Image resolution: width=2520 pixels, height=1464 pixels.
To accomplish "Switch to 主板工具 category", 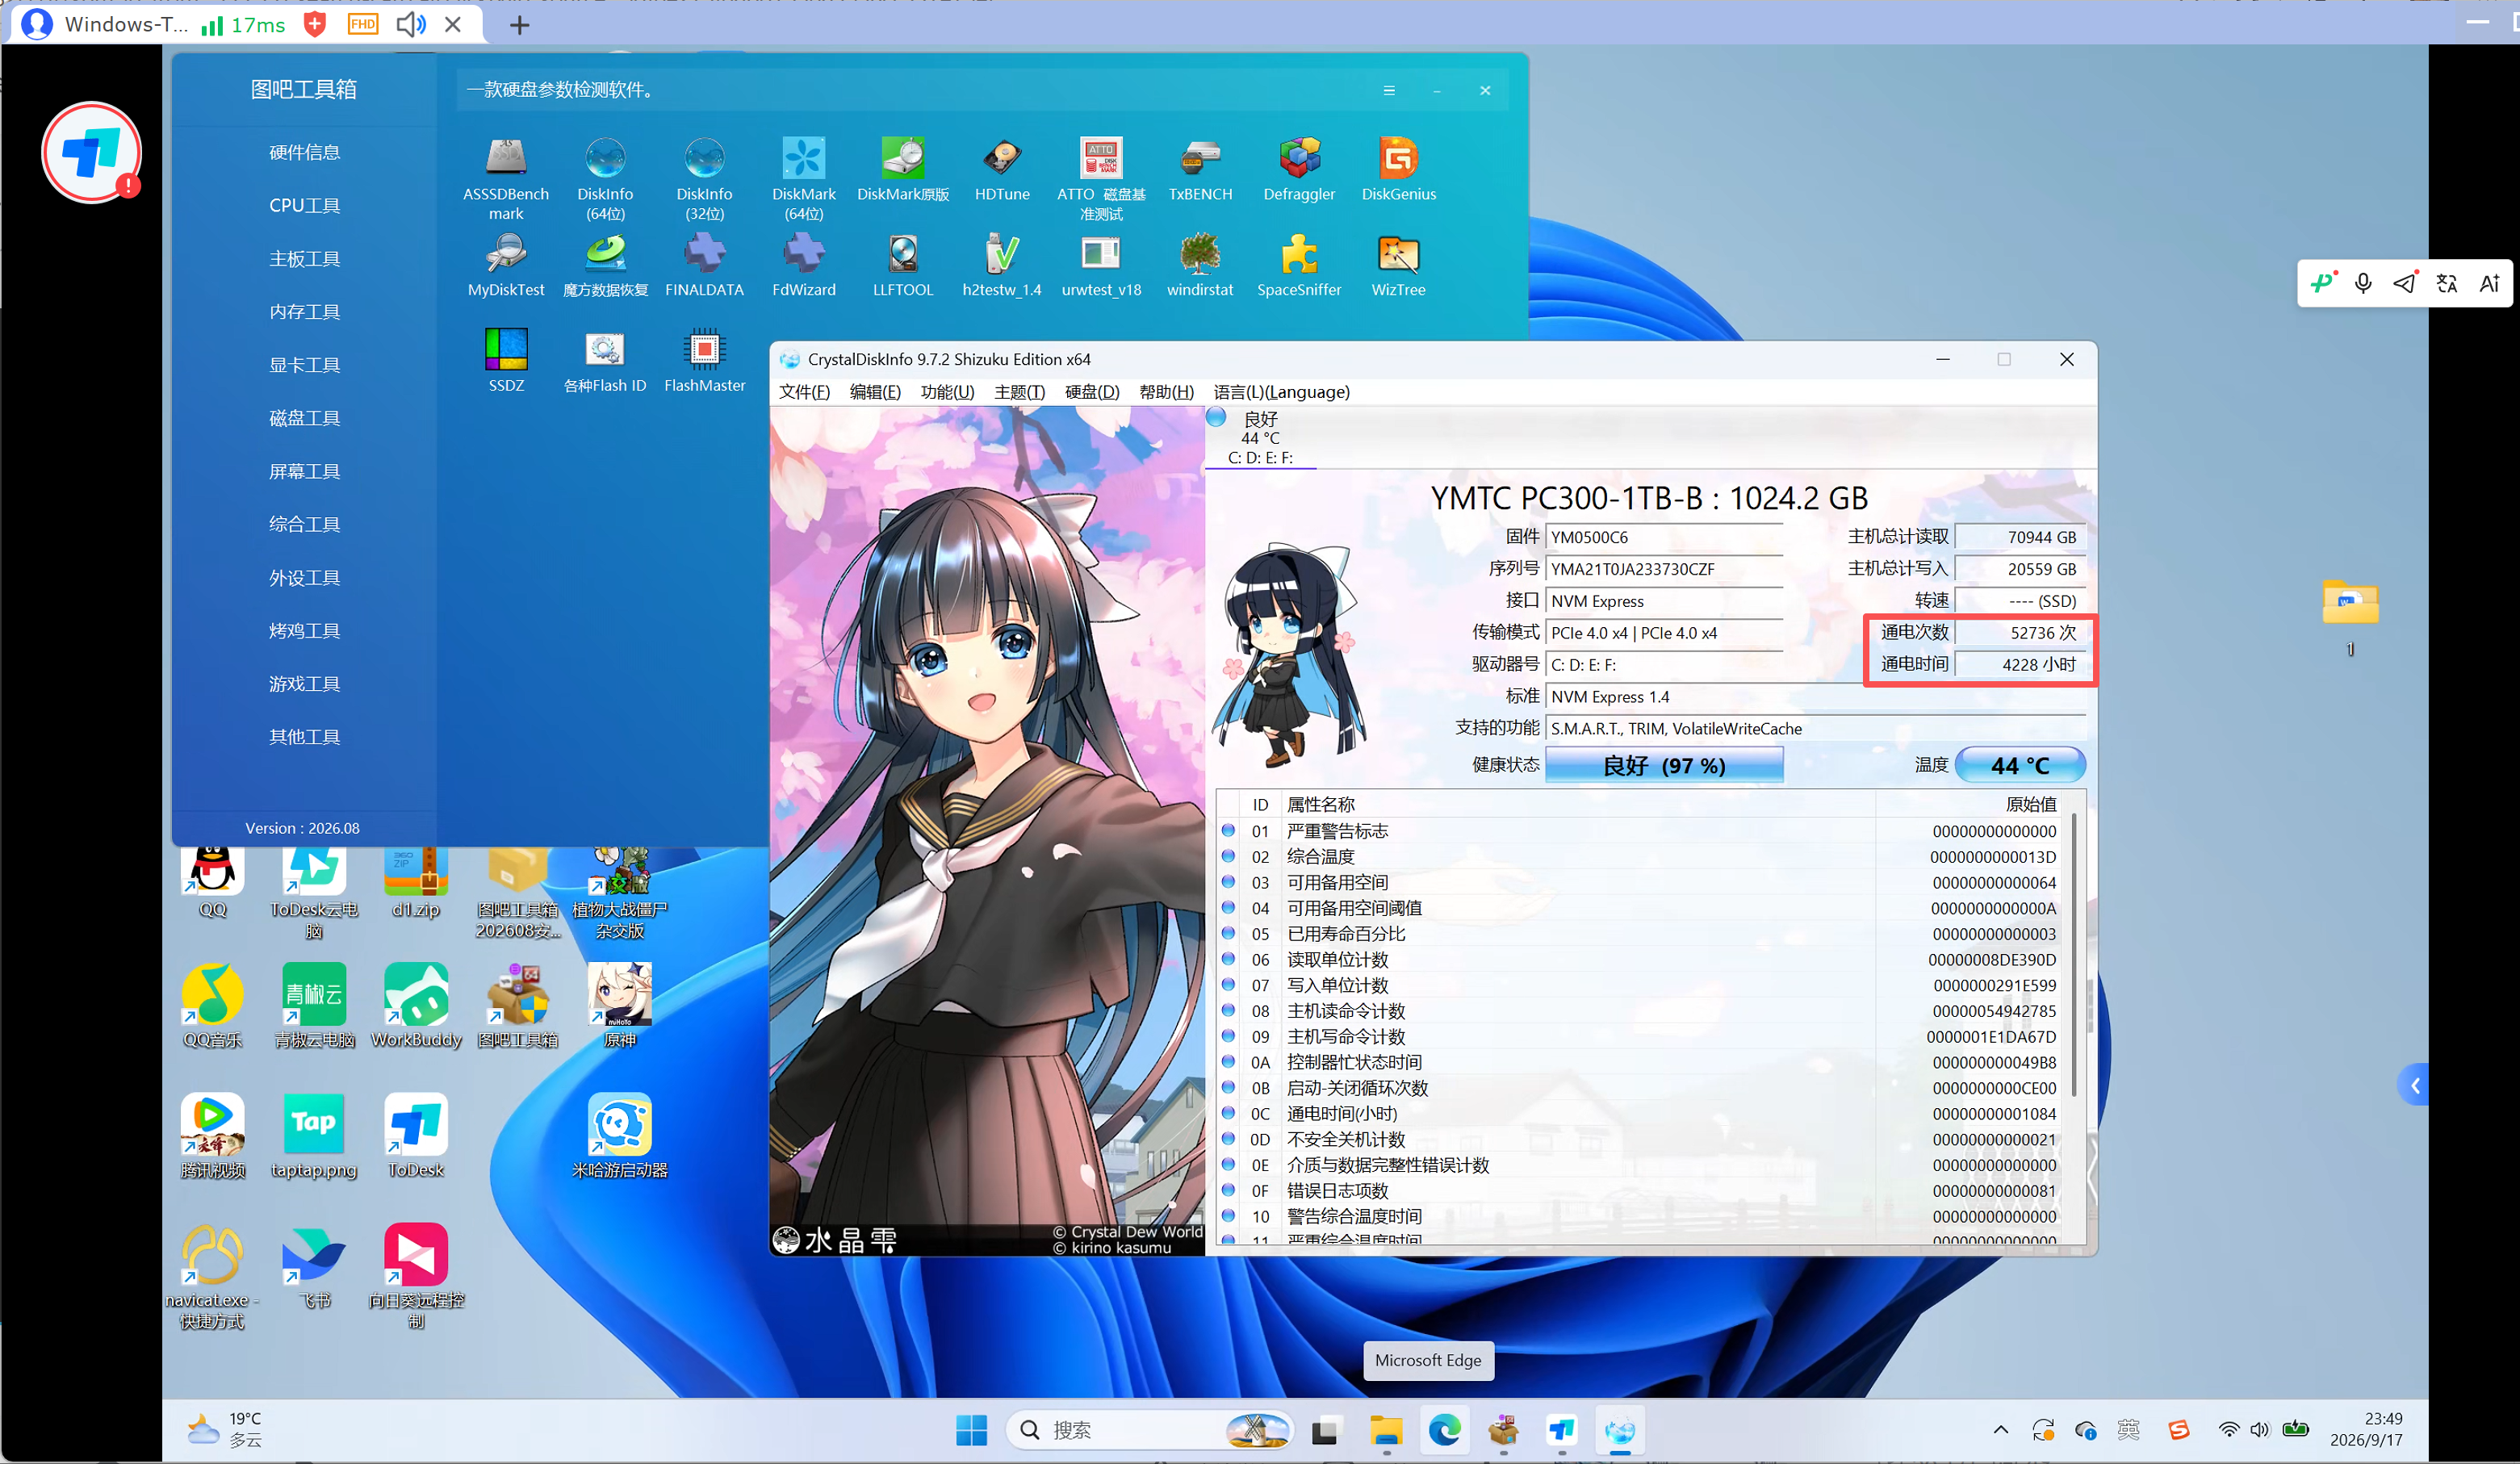I will [x=304, y=258].
